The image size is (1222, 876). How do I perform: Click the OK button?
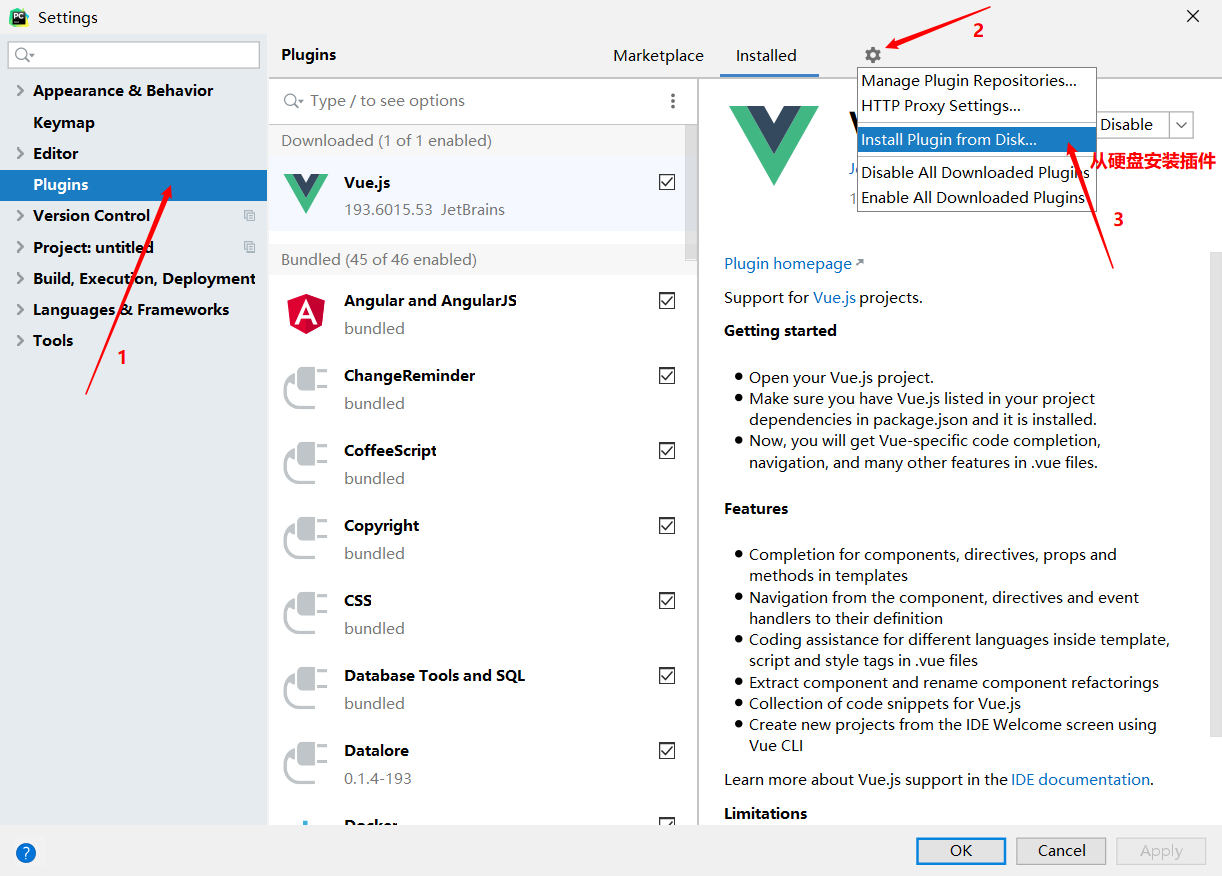click(961, 851)
